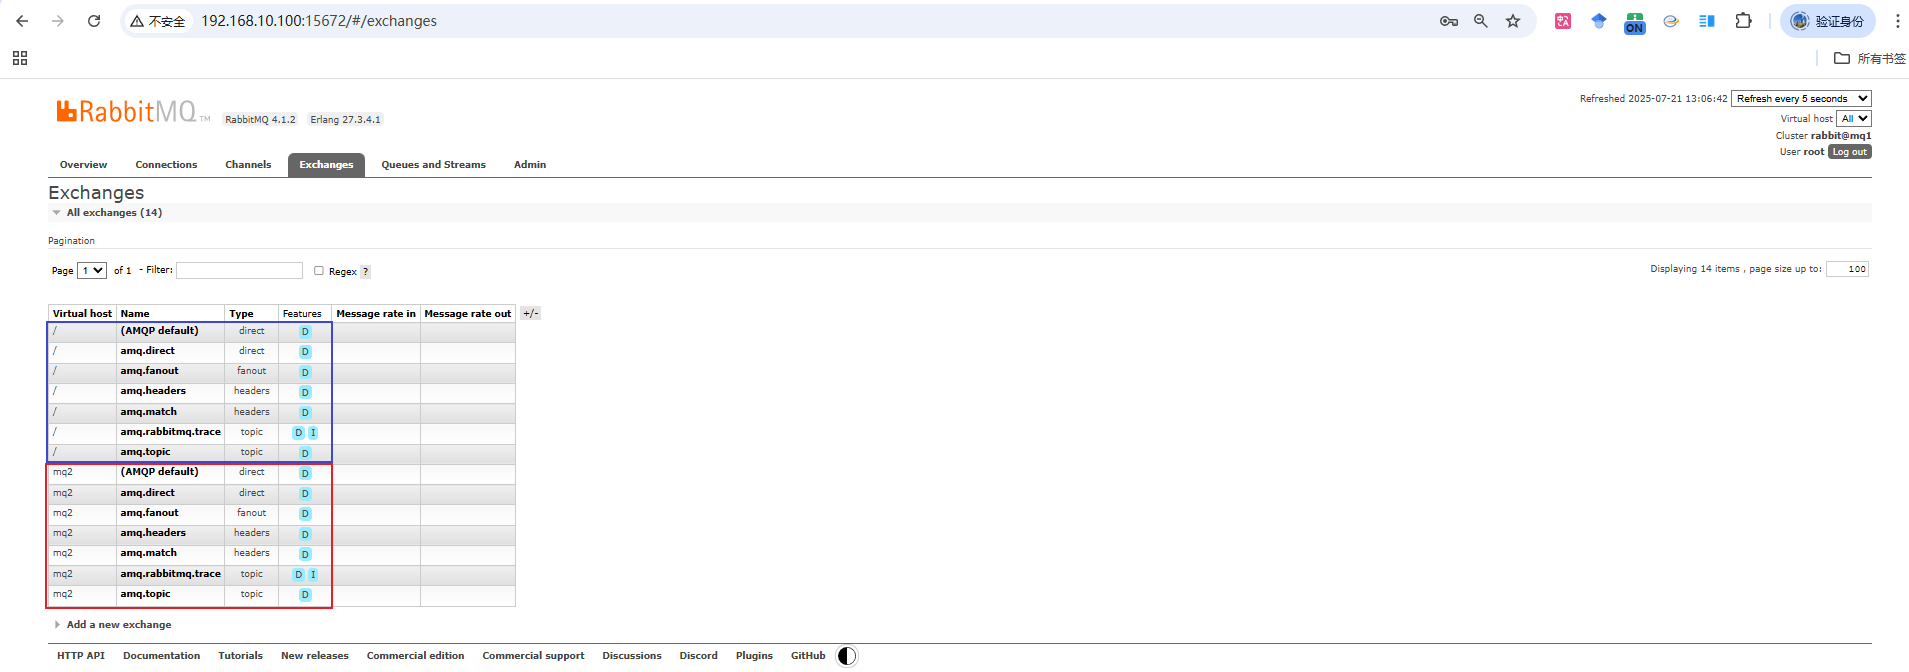Open the Tutorials footer link
The width and height of the screenshot is (1909, 672).
pos(241,656)
